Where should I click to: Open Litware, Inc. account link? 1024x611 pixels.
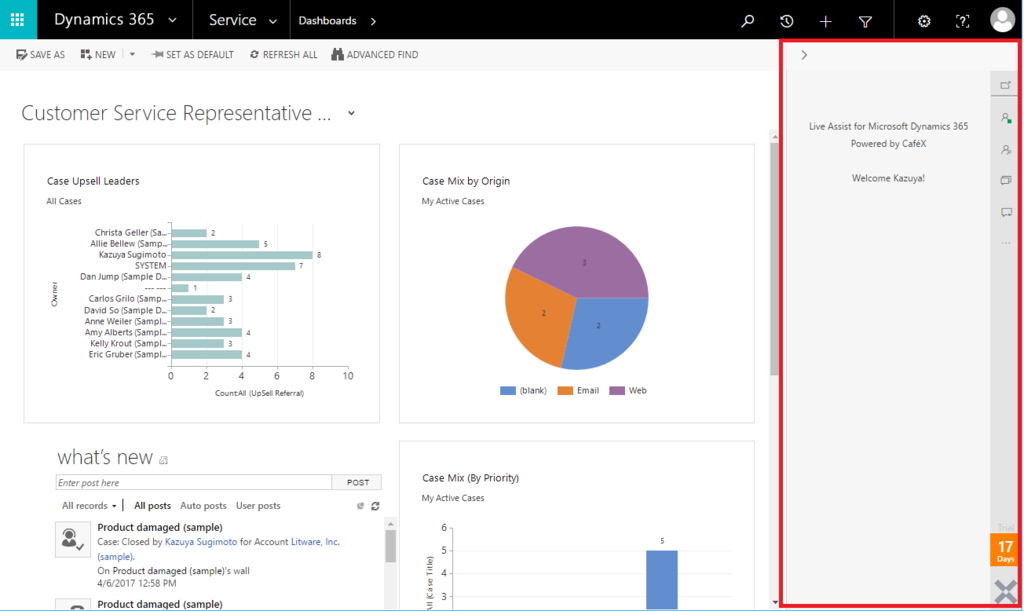click(x=315, y=542)
